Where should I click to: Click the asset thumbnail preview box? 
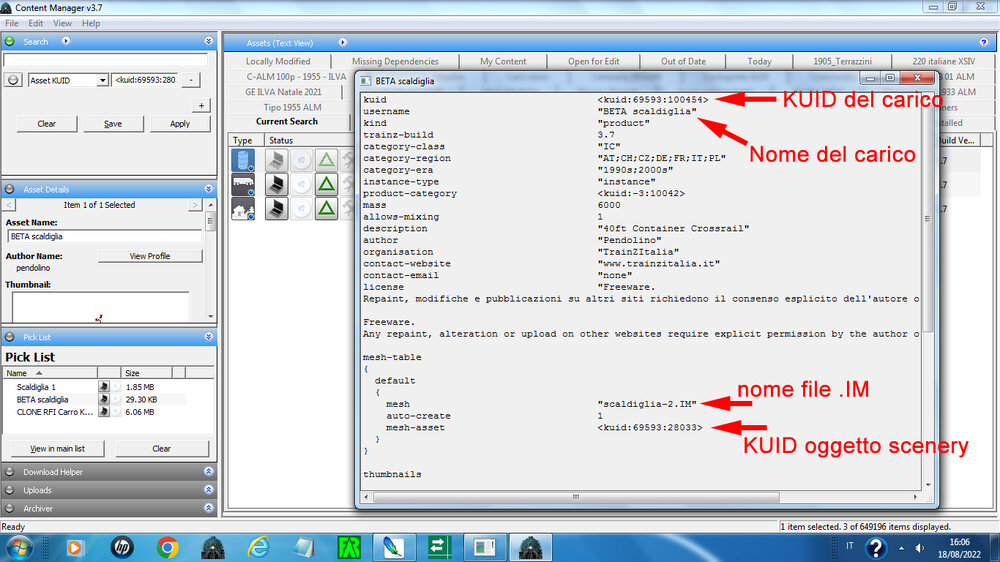100,307
